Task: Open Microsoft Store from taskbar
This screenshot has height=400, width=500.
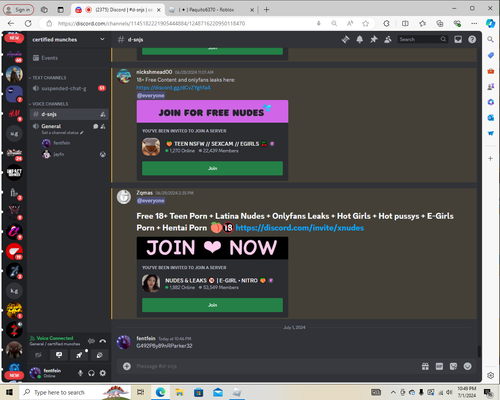Action: [x=199, y=392]
